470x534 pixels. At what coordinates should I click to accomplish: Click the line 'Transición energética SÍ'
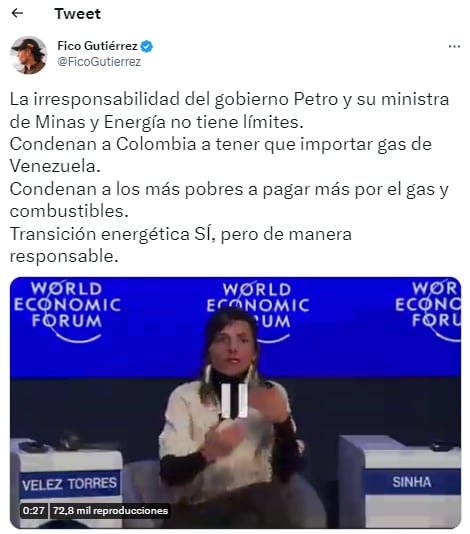coord(112,234)
